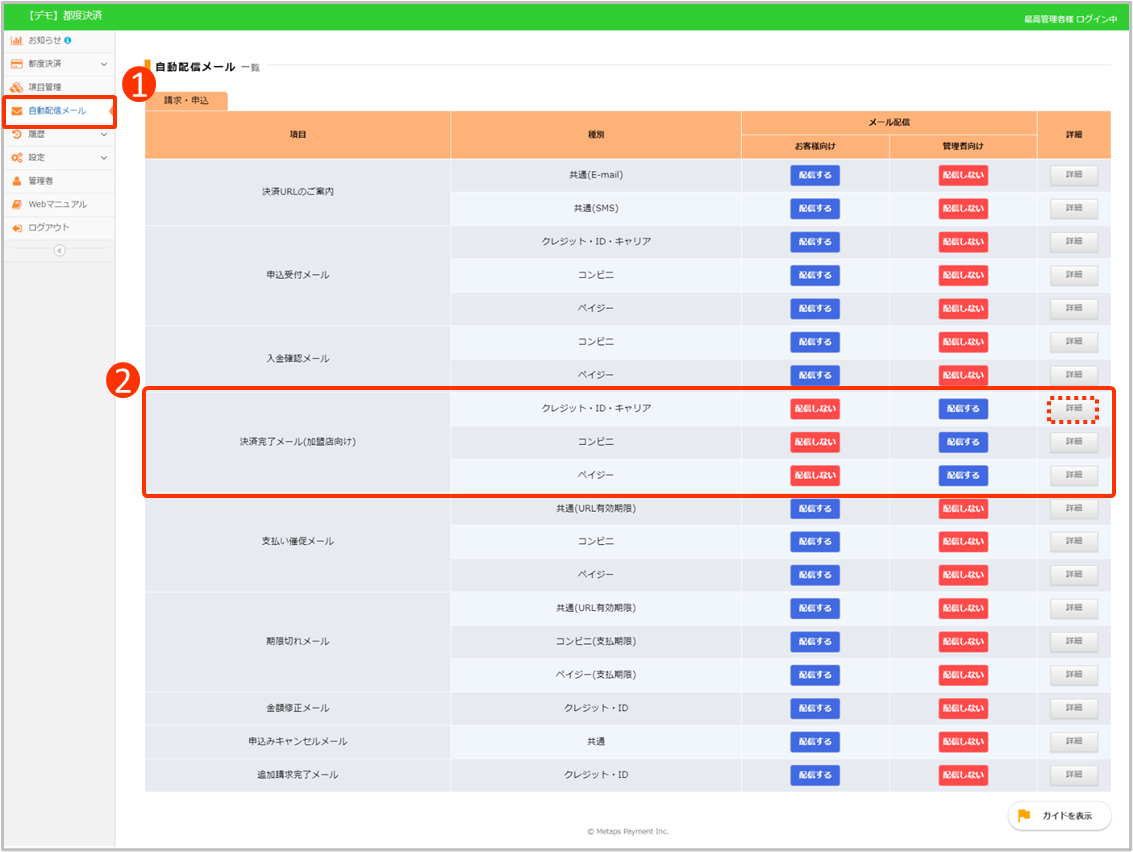Toggle admin delivery for 申込みキャンセルメール 共通

(963, 742)
